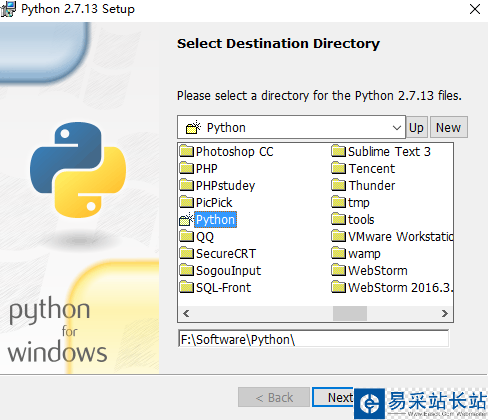The image size is (488, 420).
Task: Click the SogouInput folder icon
Action: tap(186, 270)
